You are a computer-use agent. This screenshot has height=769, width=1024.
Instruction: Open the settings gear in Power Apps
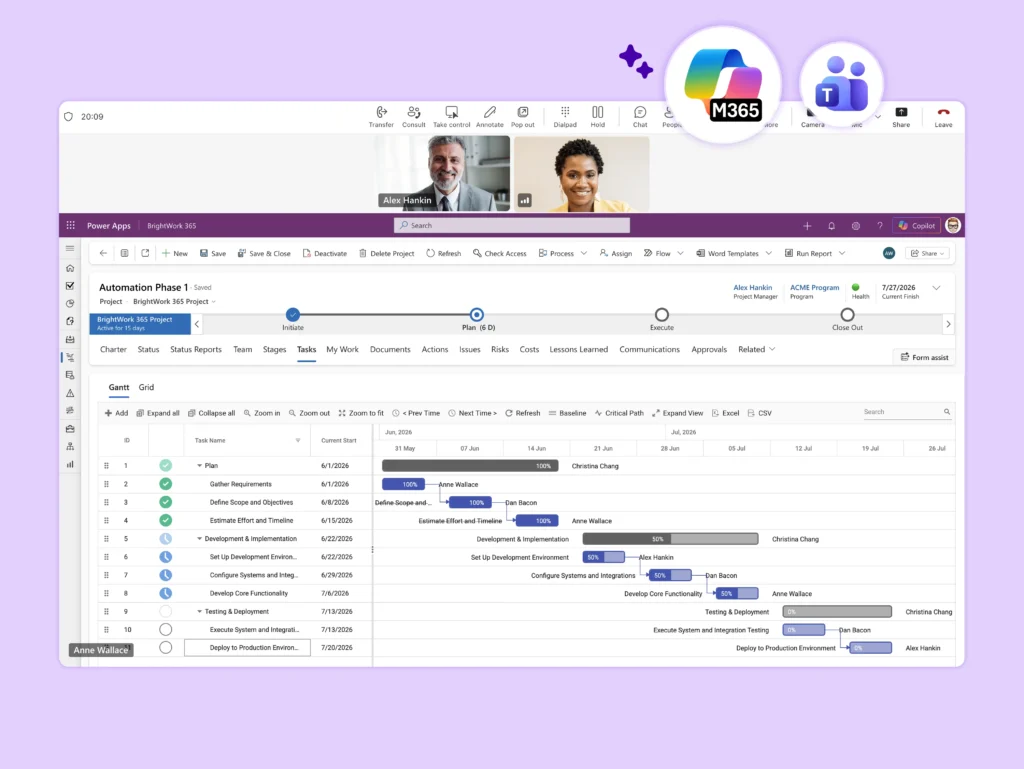tap(856, 226)
